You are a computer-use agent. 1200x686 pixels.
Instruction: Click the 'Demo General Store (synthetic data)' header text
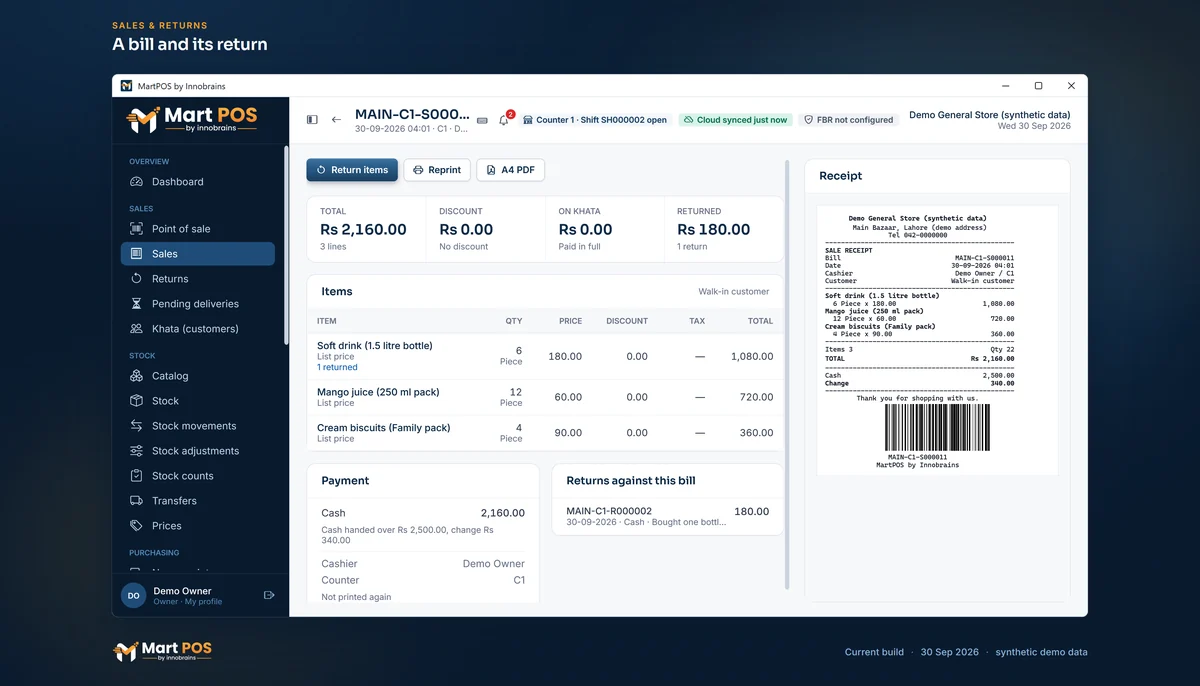click(990, 115)
